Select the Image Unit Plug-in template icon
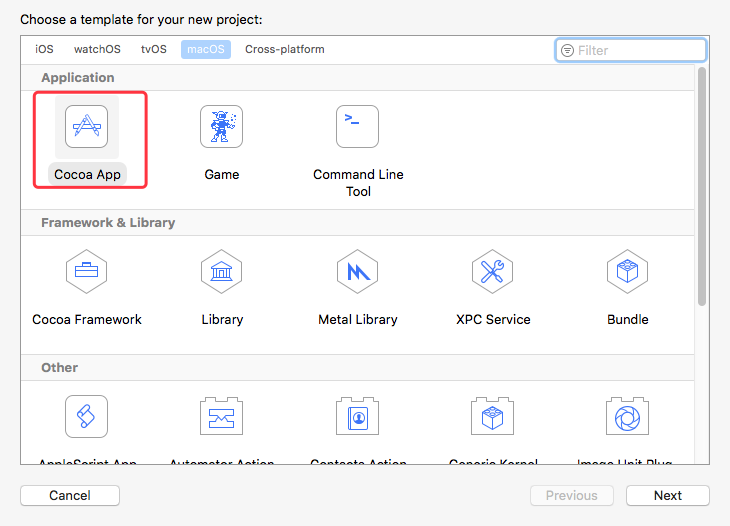The width and height of the screenshot is (730, 526). [x=627, y=416]
